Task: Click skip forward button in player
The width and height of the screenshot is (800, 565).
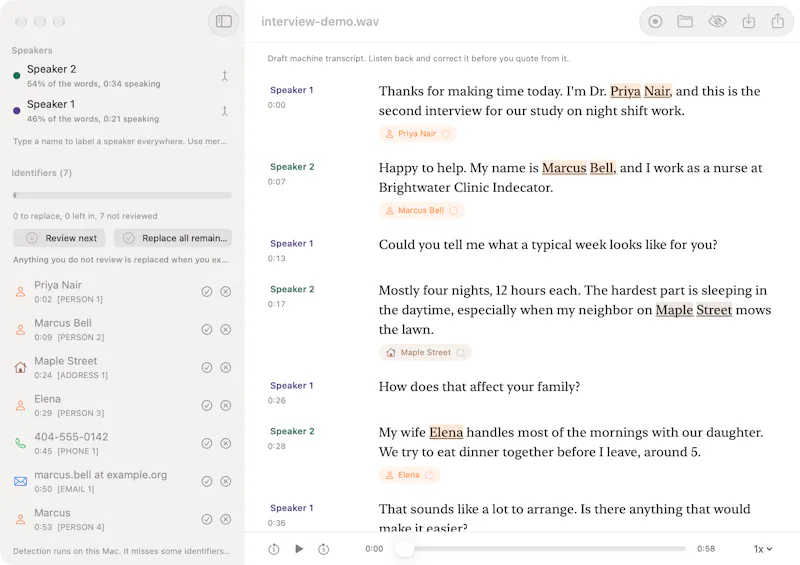Action: (x=323, y=549)
